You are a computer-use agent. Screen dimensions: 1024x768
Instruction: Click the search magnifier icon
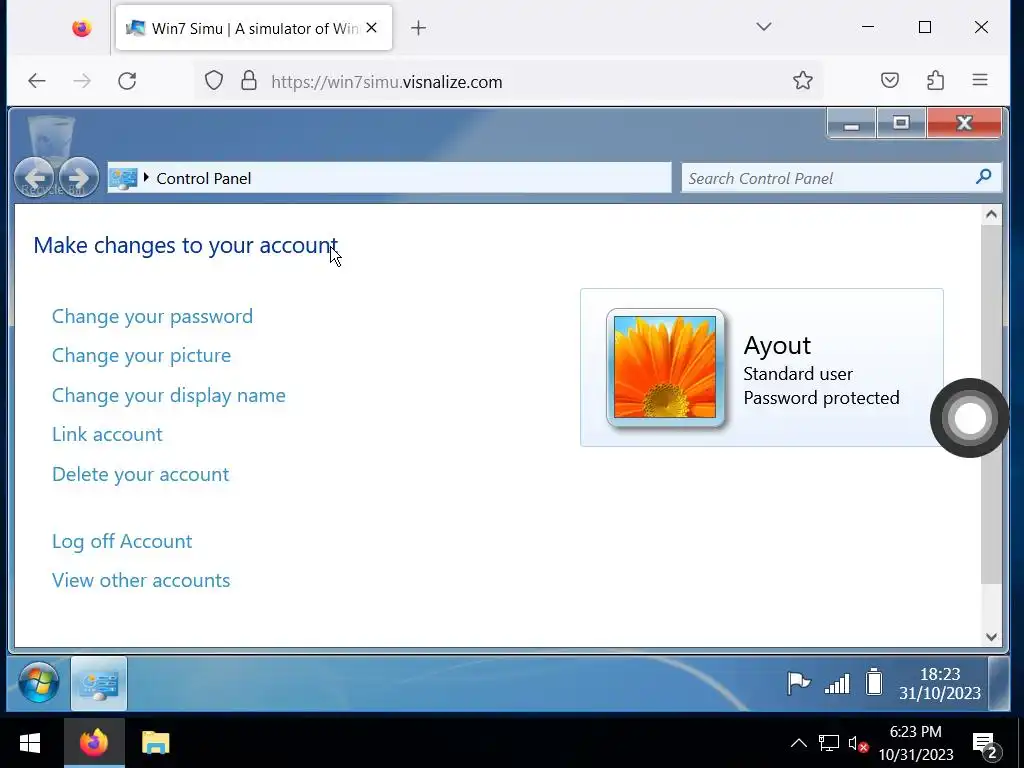[x=984, y=177]
